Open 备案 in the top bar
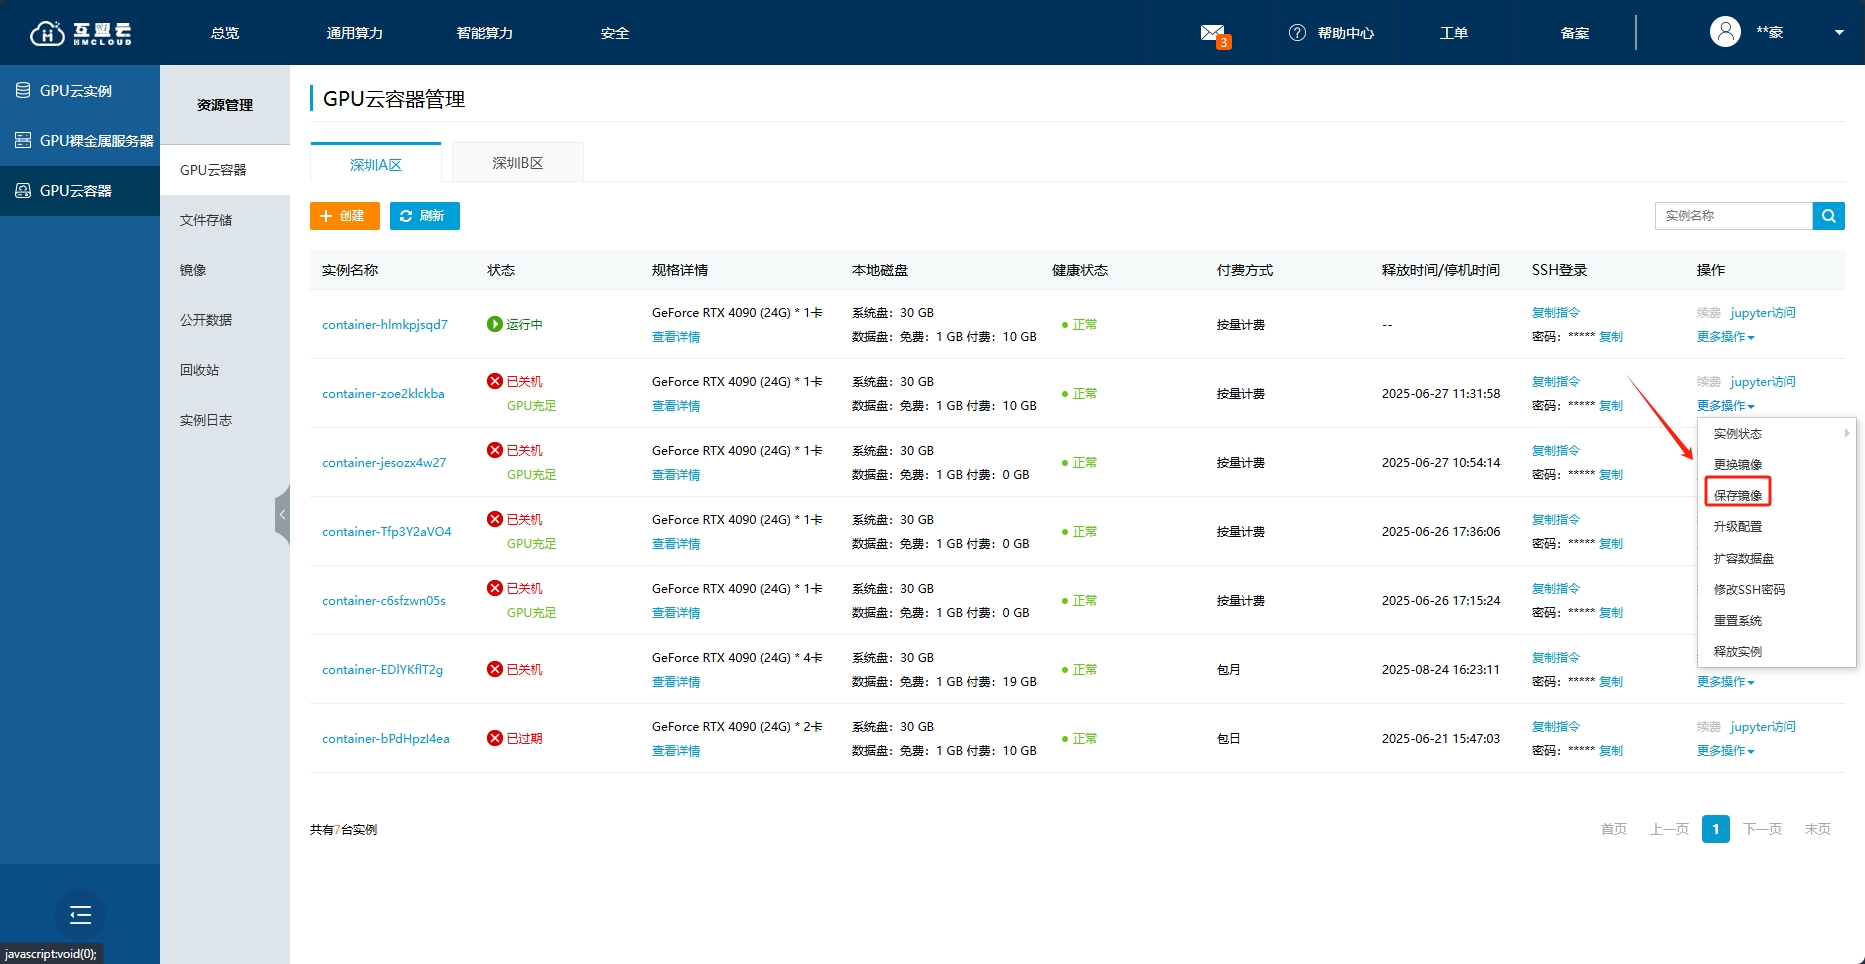Image resolution: width=1865 pixels, height=964 pixels. tap(1575, 33)
